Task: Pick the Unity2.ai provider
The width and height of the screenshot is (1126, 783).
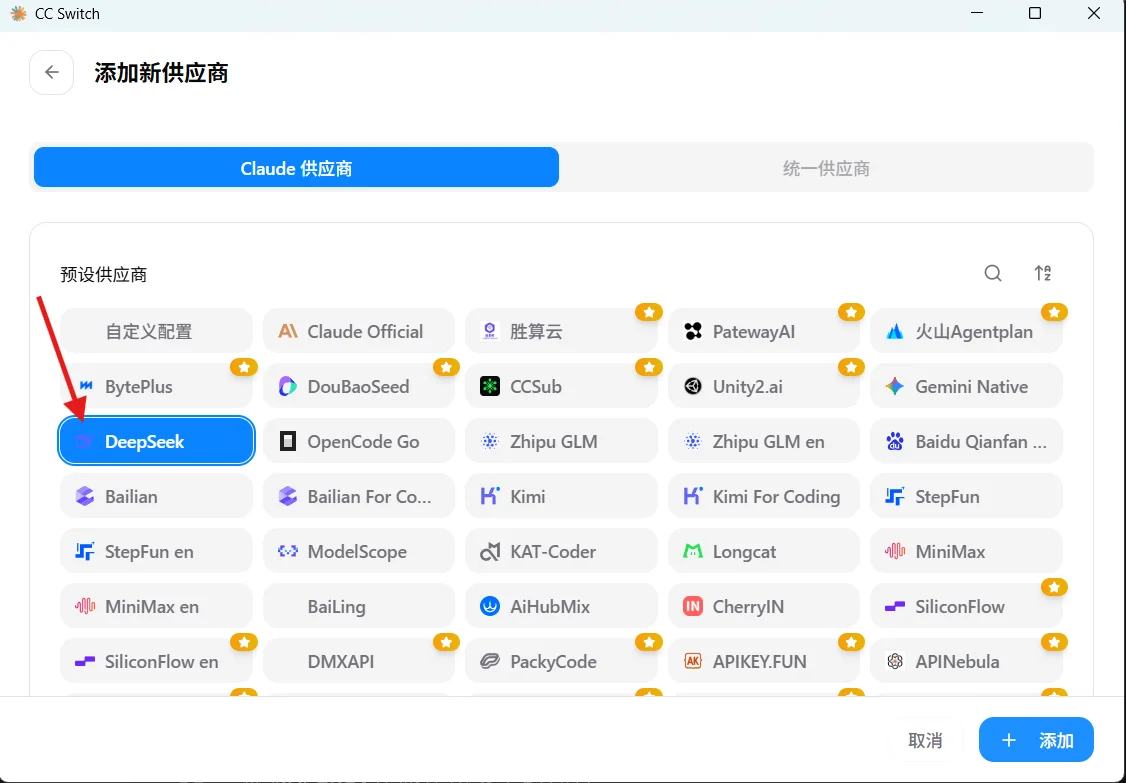Action: coord(764,386)
